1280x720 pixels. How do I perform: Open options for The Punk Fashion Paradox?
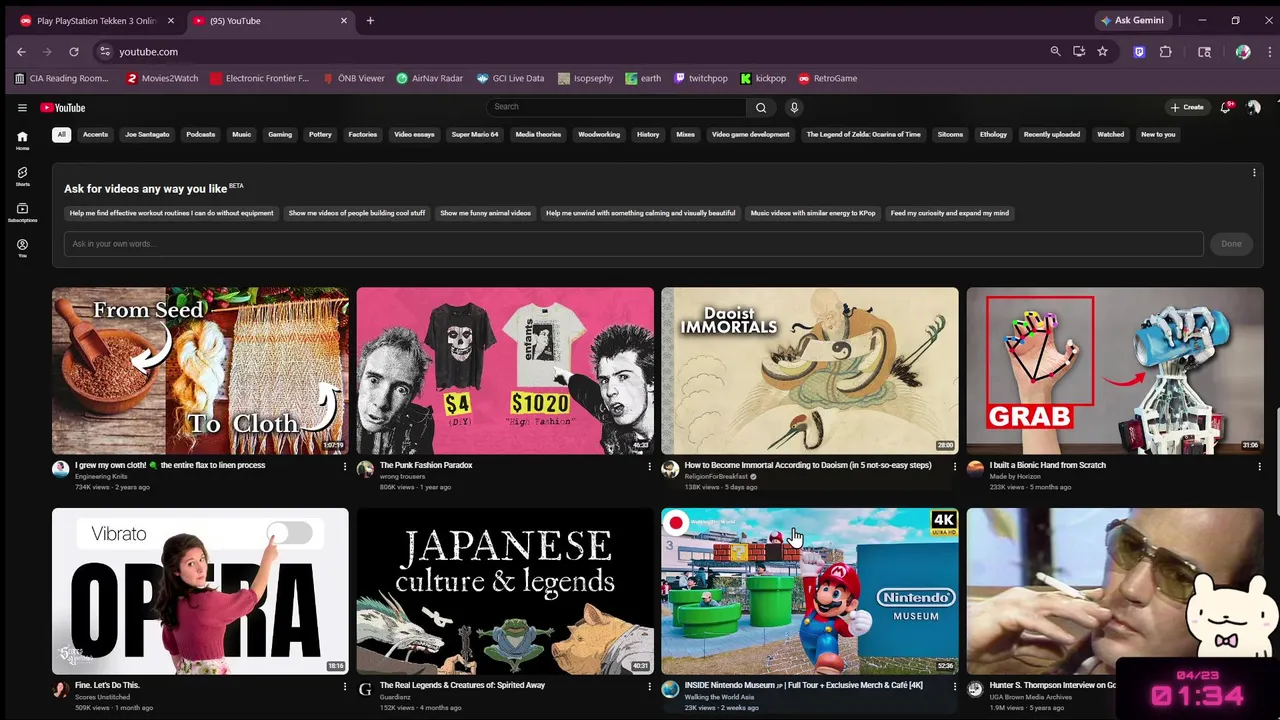(x=649, y=466)
